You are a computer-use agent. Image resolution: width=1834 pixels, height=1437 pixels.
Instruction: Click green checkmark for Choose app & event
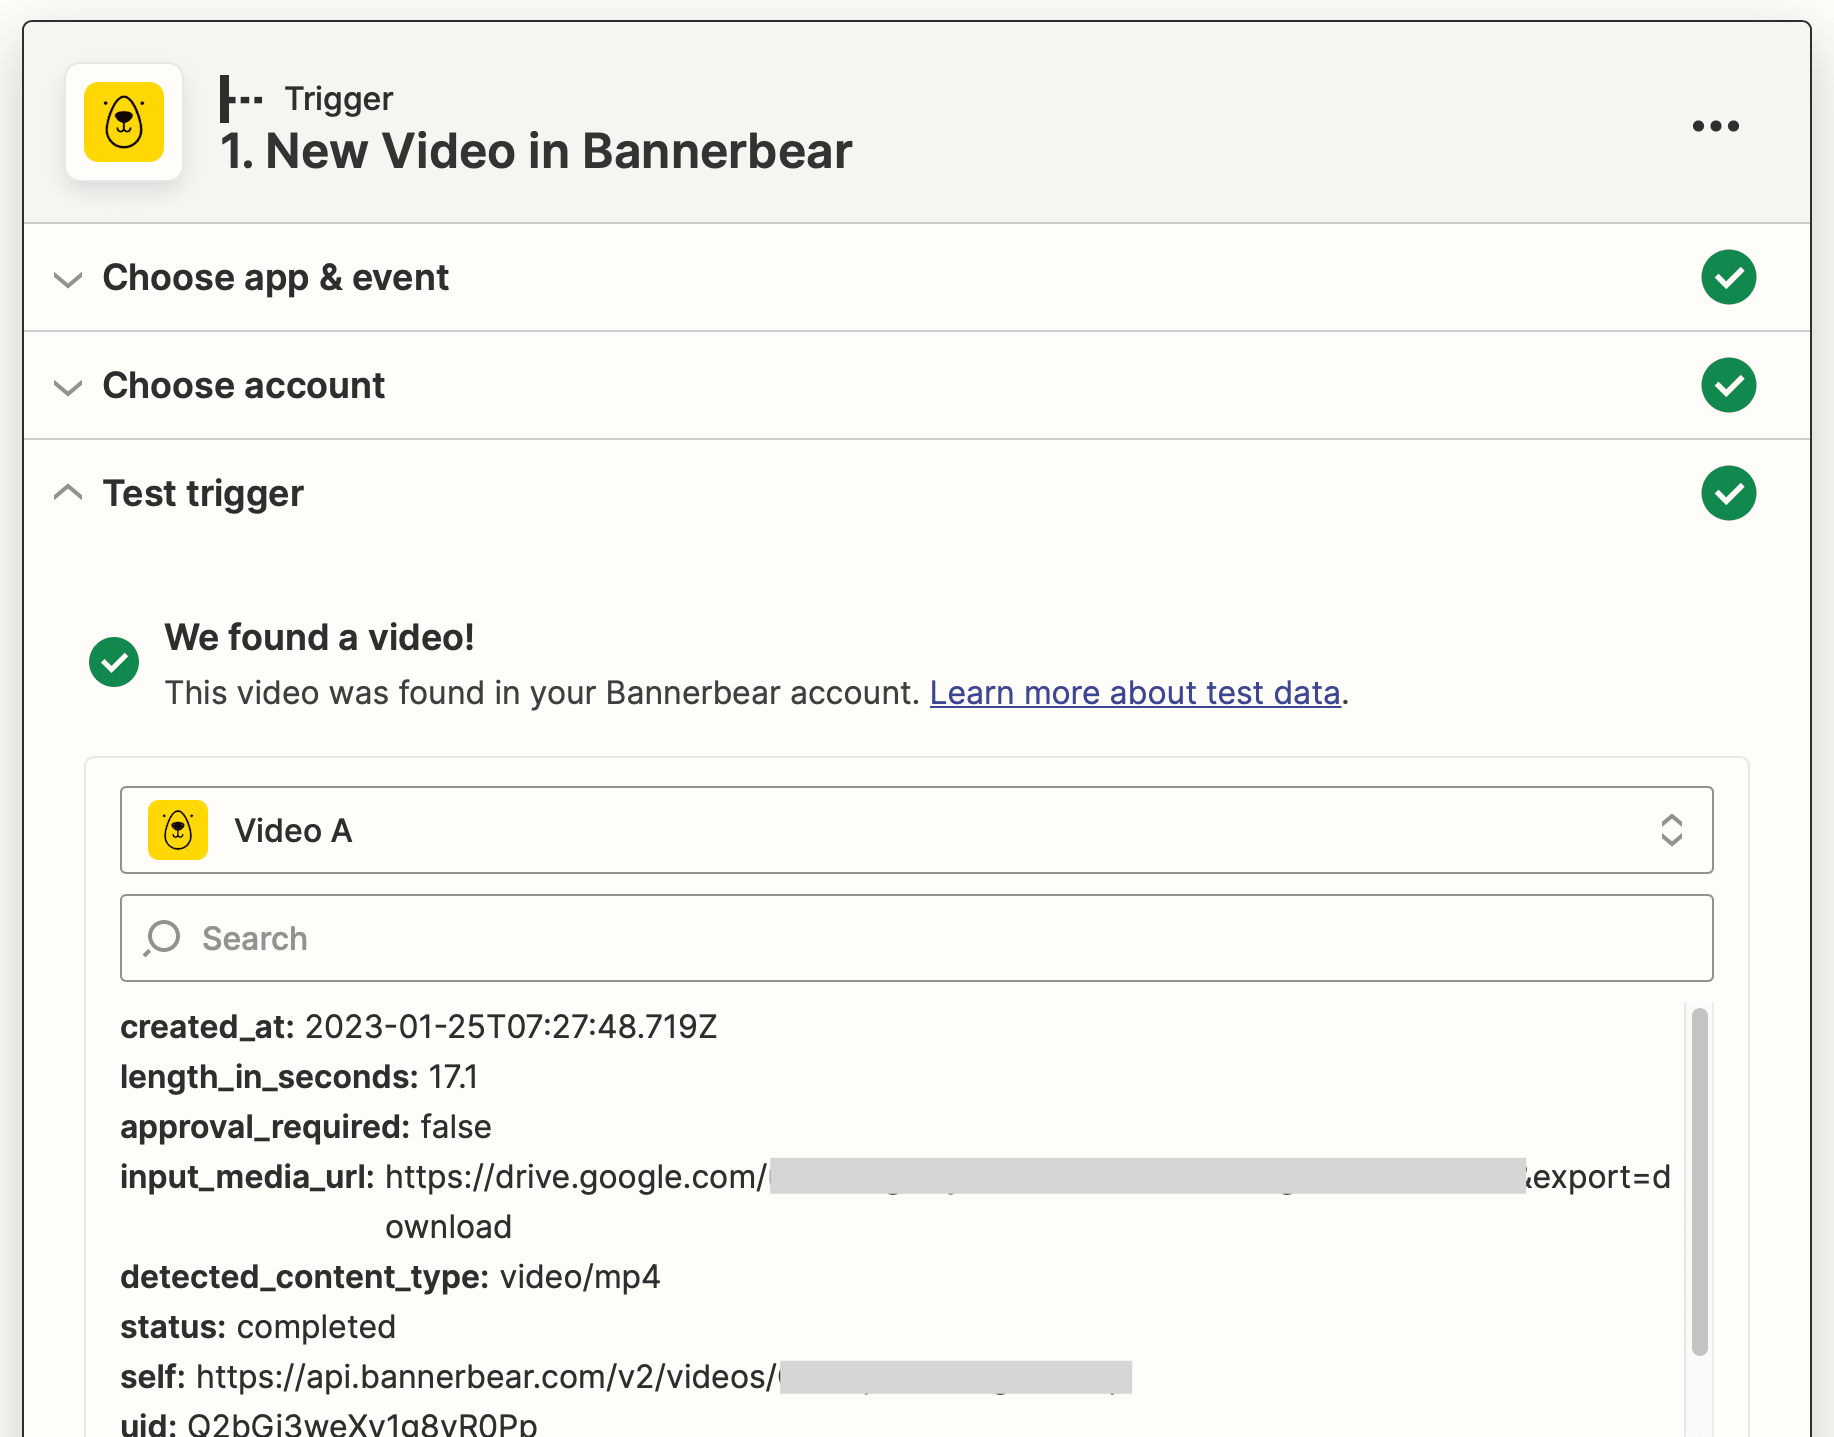pyautogui.click(x=1728, y=277)
